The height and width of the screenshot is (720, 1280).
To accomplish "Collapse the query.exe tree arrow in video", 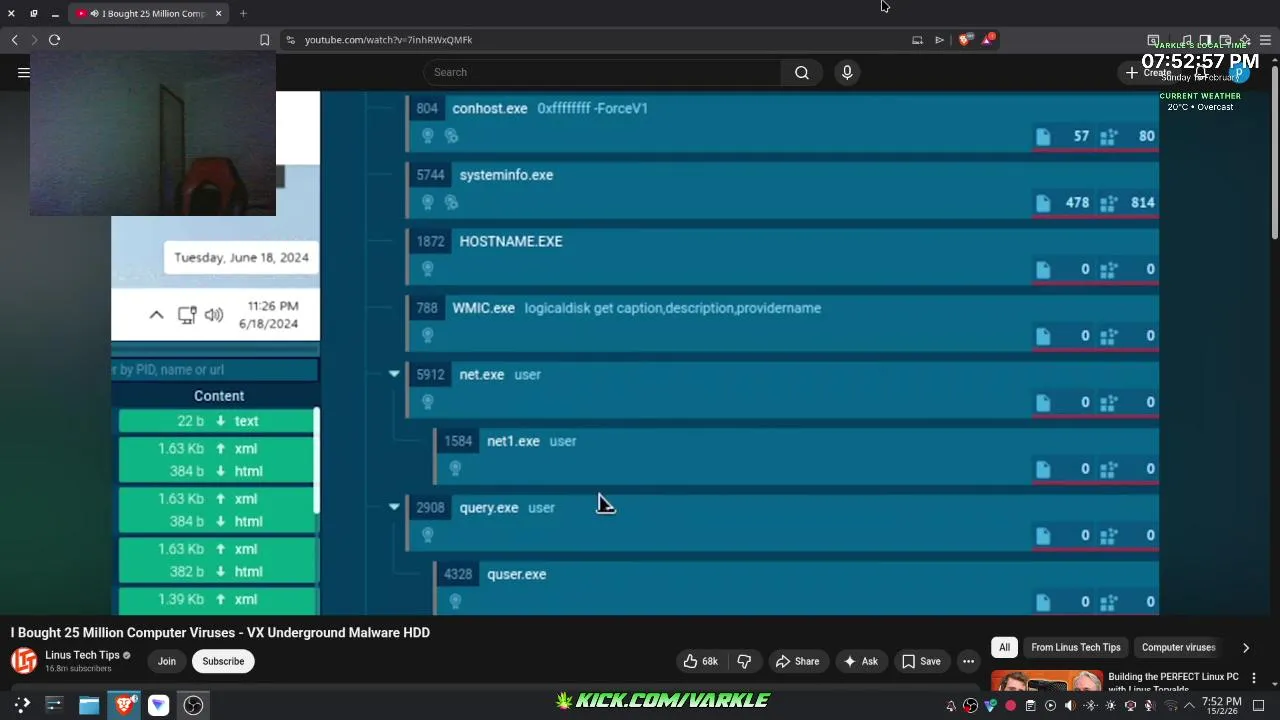I will pos(394,507).
